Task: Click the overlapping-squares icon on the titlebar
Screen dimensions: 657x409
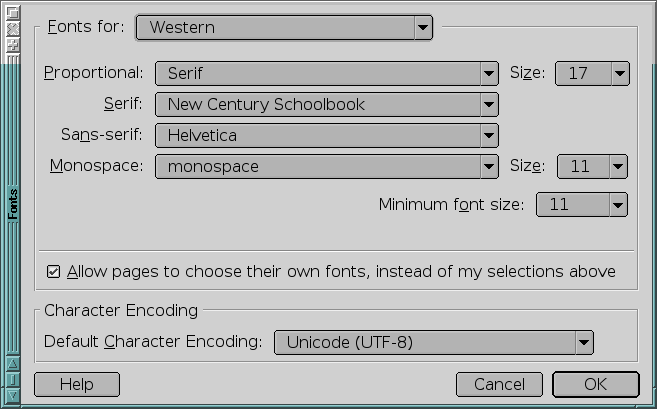Action: pyautogui.click(x=13, y=13)
